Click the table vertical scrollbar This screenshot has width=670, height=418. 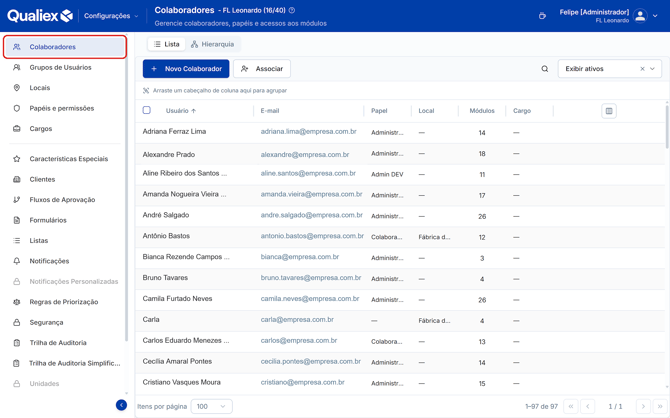pos(667,125)
